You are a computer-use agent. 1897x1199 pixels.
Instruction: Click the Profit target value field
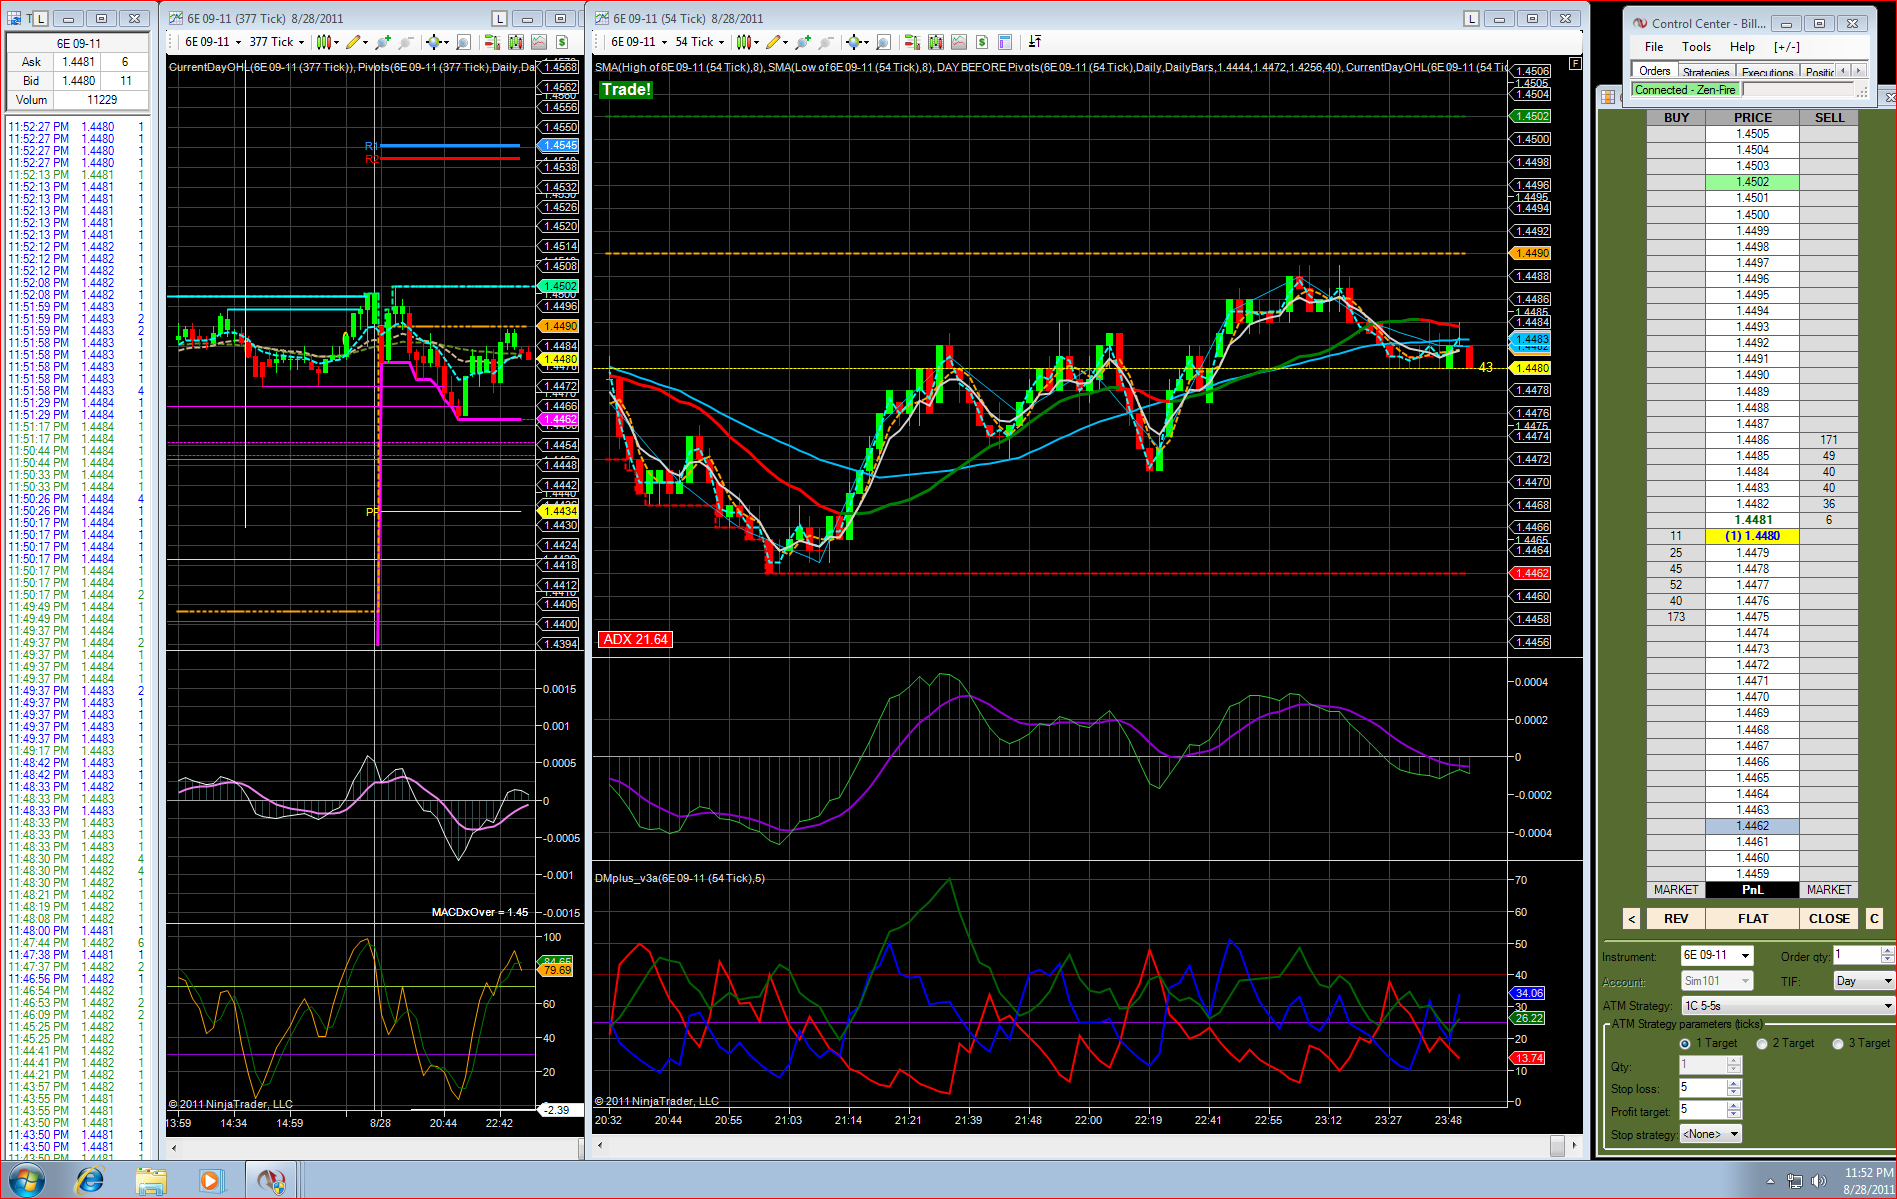1702,1110
